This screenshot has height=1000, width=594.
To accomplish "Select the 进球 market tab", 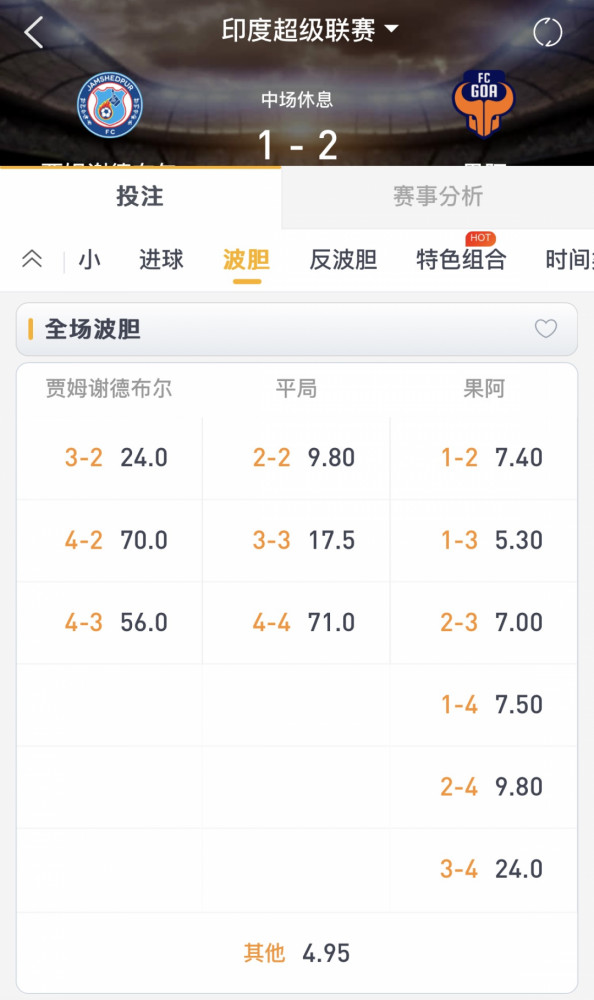I will coord(161,260).
